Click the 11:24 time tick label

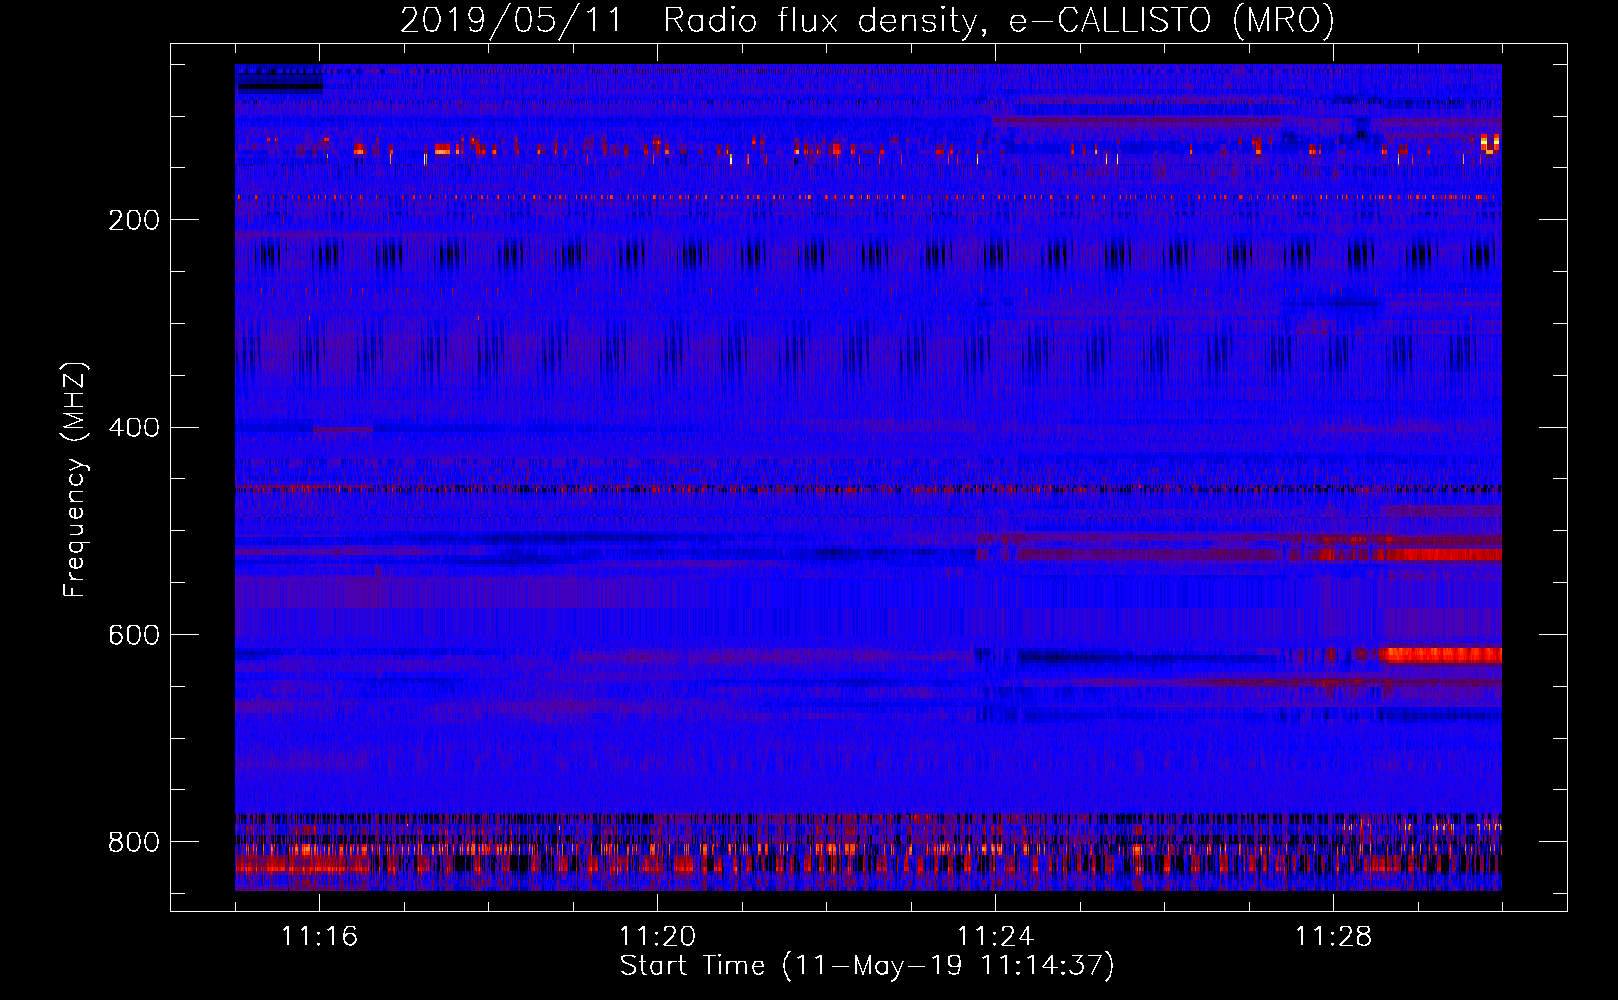pyautogui.click(x=996, y=937)
